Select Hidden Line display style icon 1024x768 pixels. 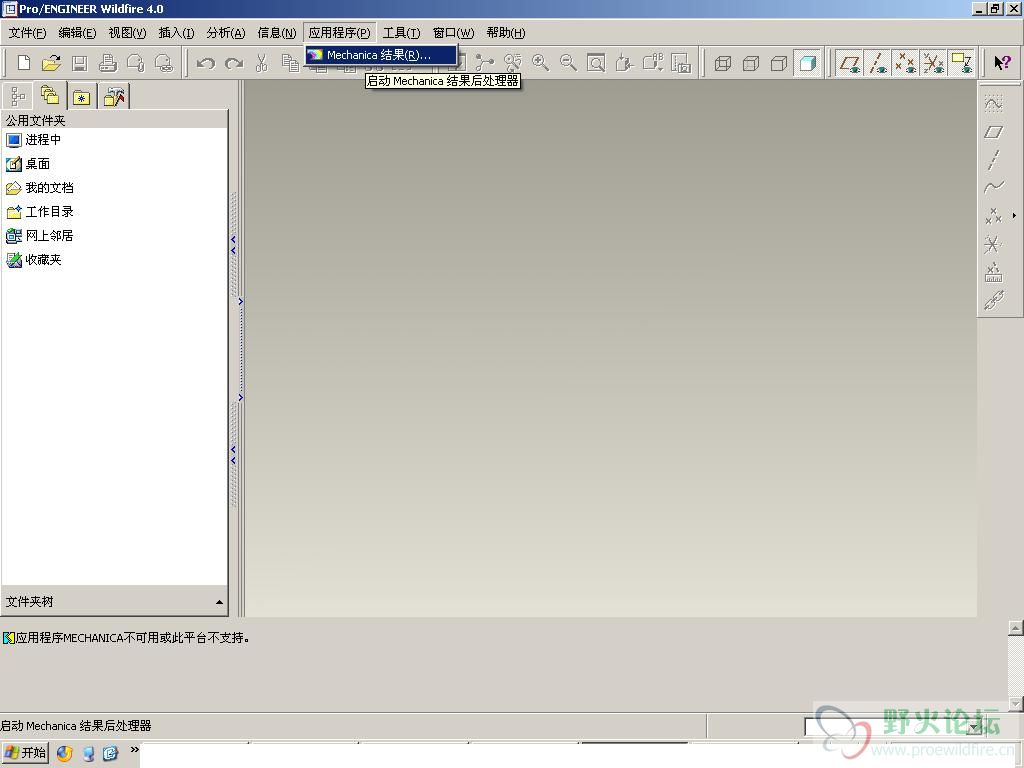(x=751, y=63)
